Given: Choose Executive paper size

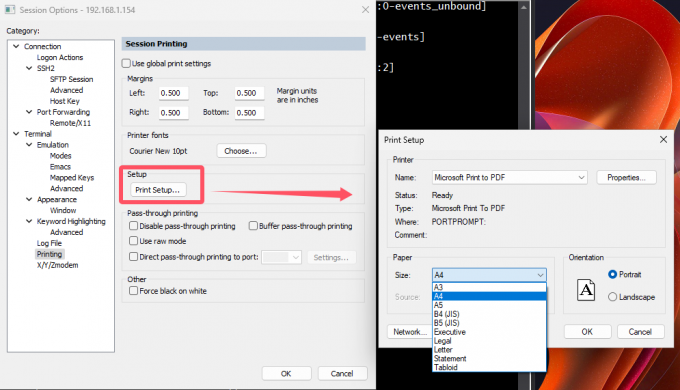Looking at the screenshot, I should click(489, 332).
